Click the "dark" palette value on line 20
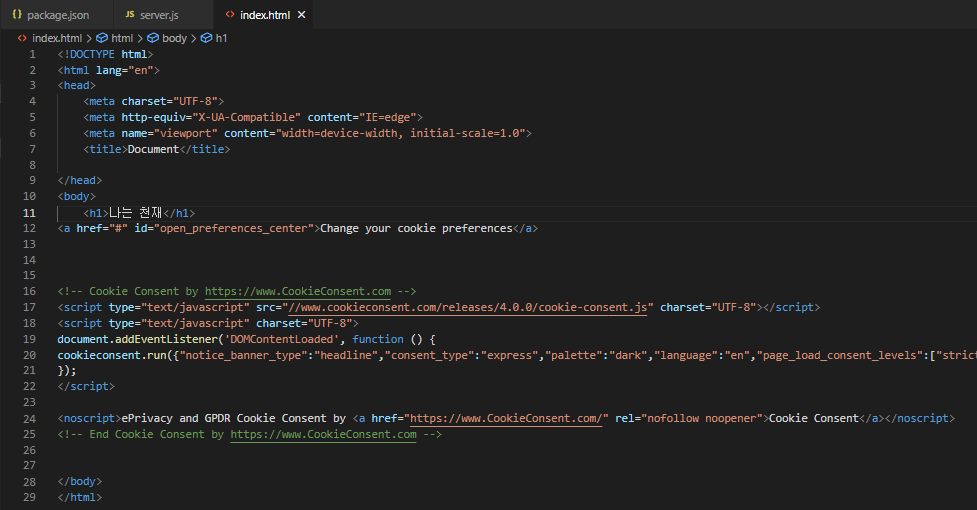Viewport: 977px width, 510px height. click(627, 355)
